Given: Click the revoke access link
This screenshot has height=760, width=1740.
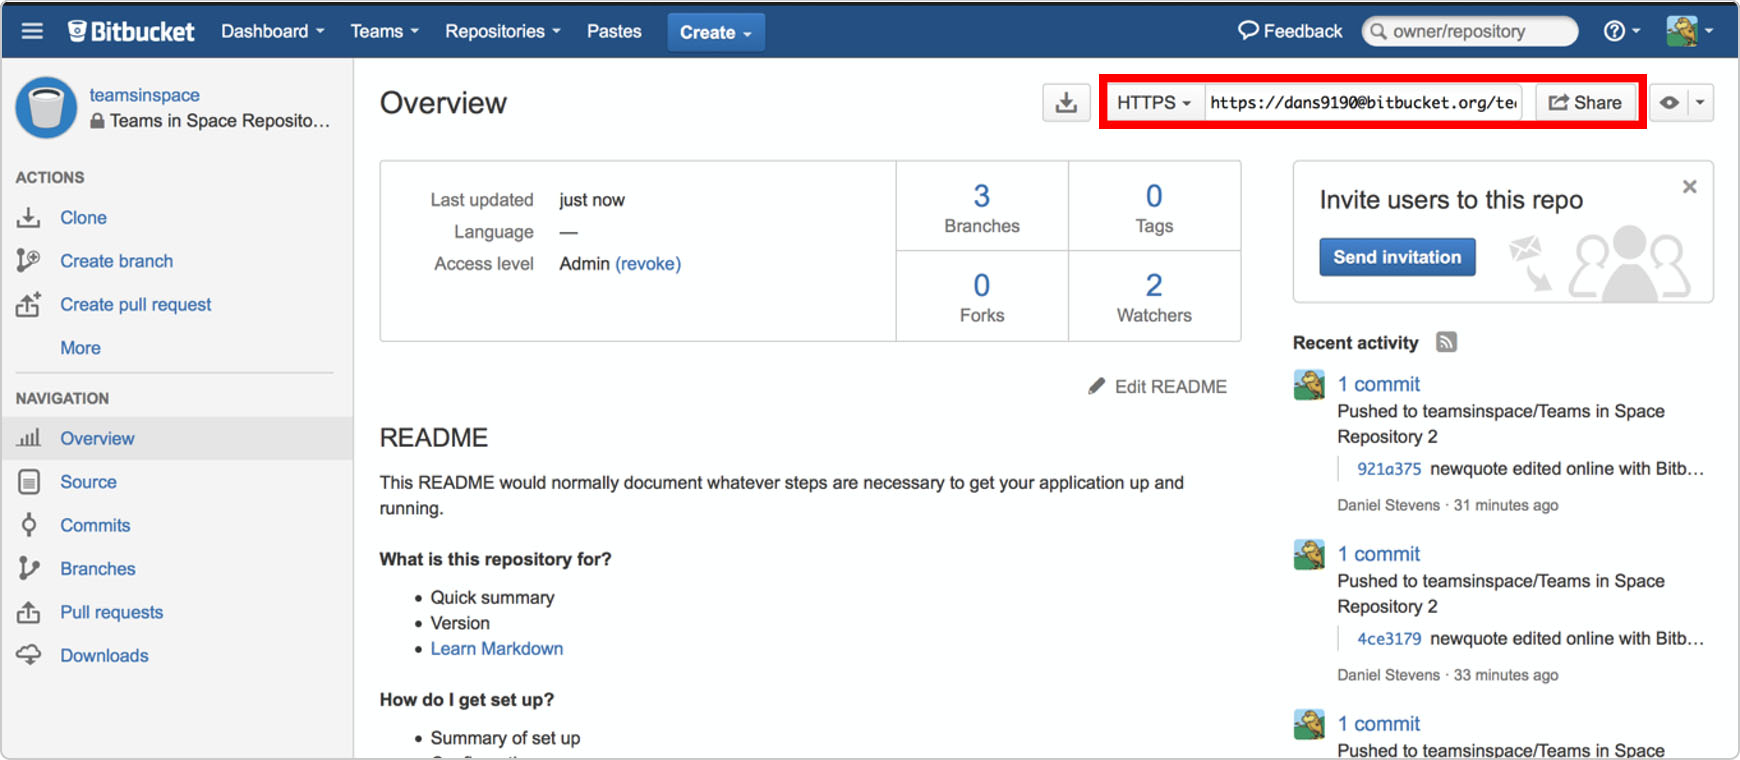Looking at the screenshot, I should (648, 264).
